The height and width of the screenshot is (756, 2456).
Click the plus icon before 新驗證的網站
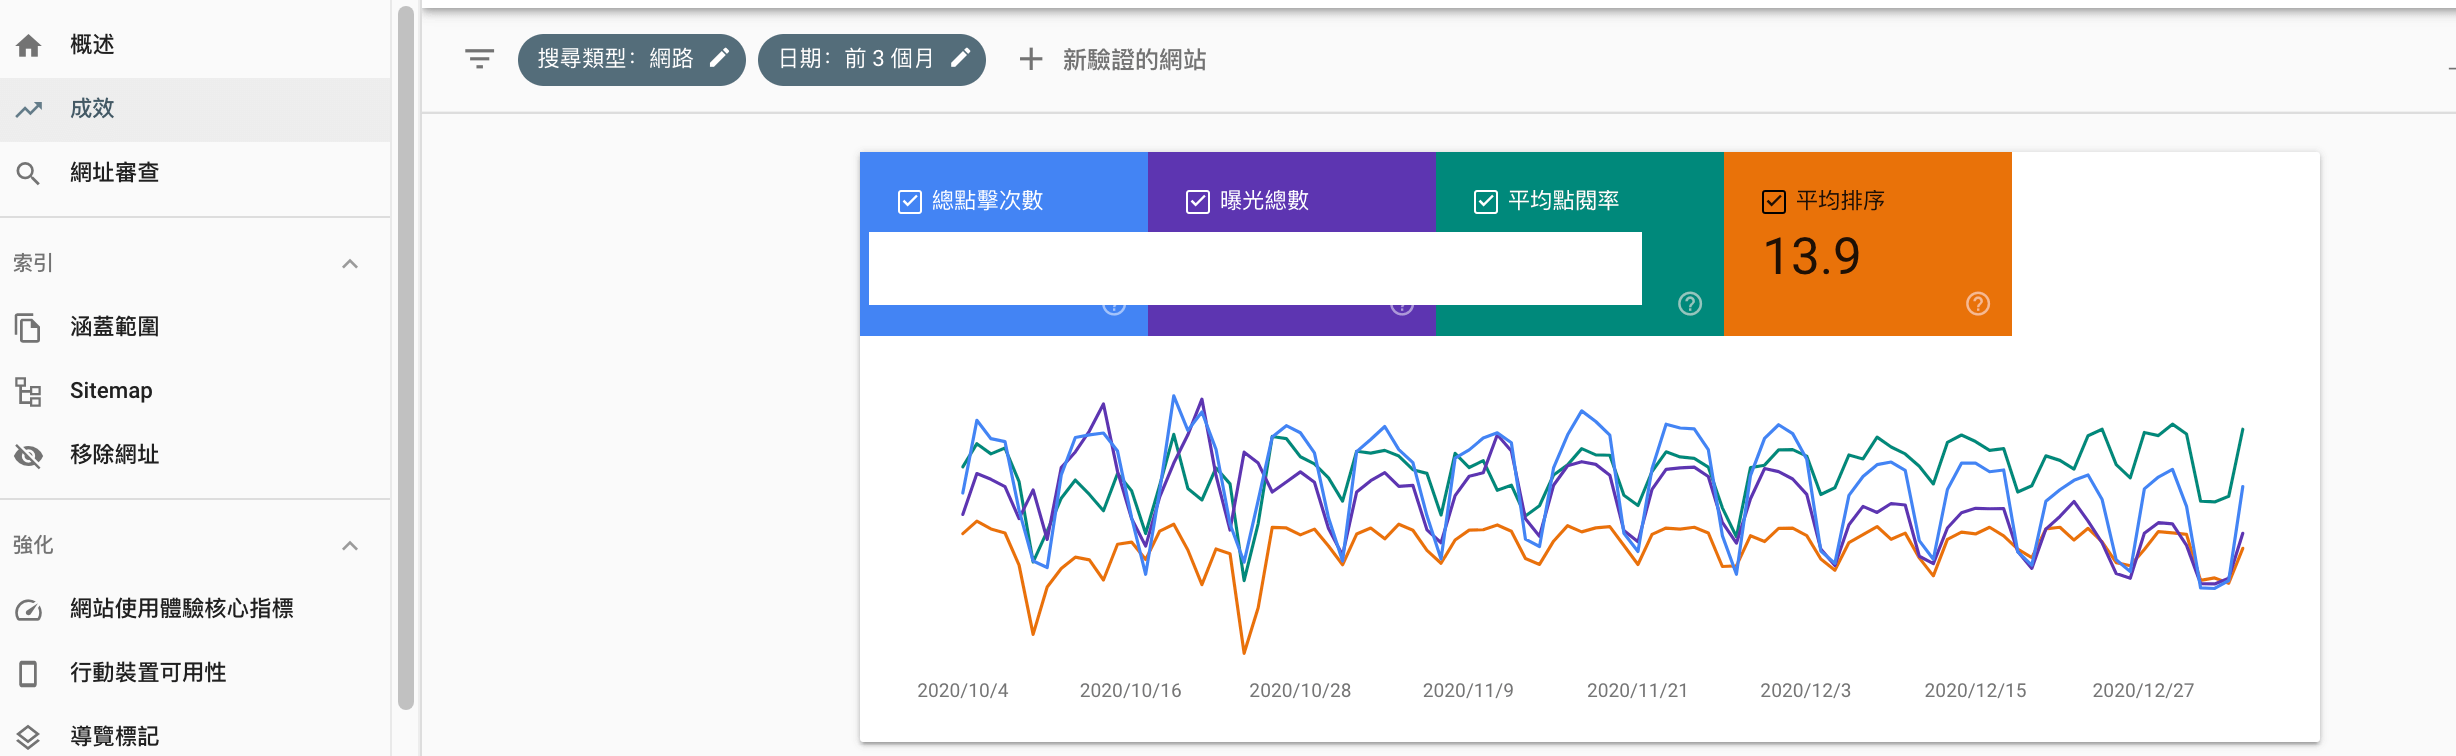[x=1031, y=59]
